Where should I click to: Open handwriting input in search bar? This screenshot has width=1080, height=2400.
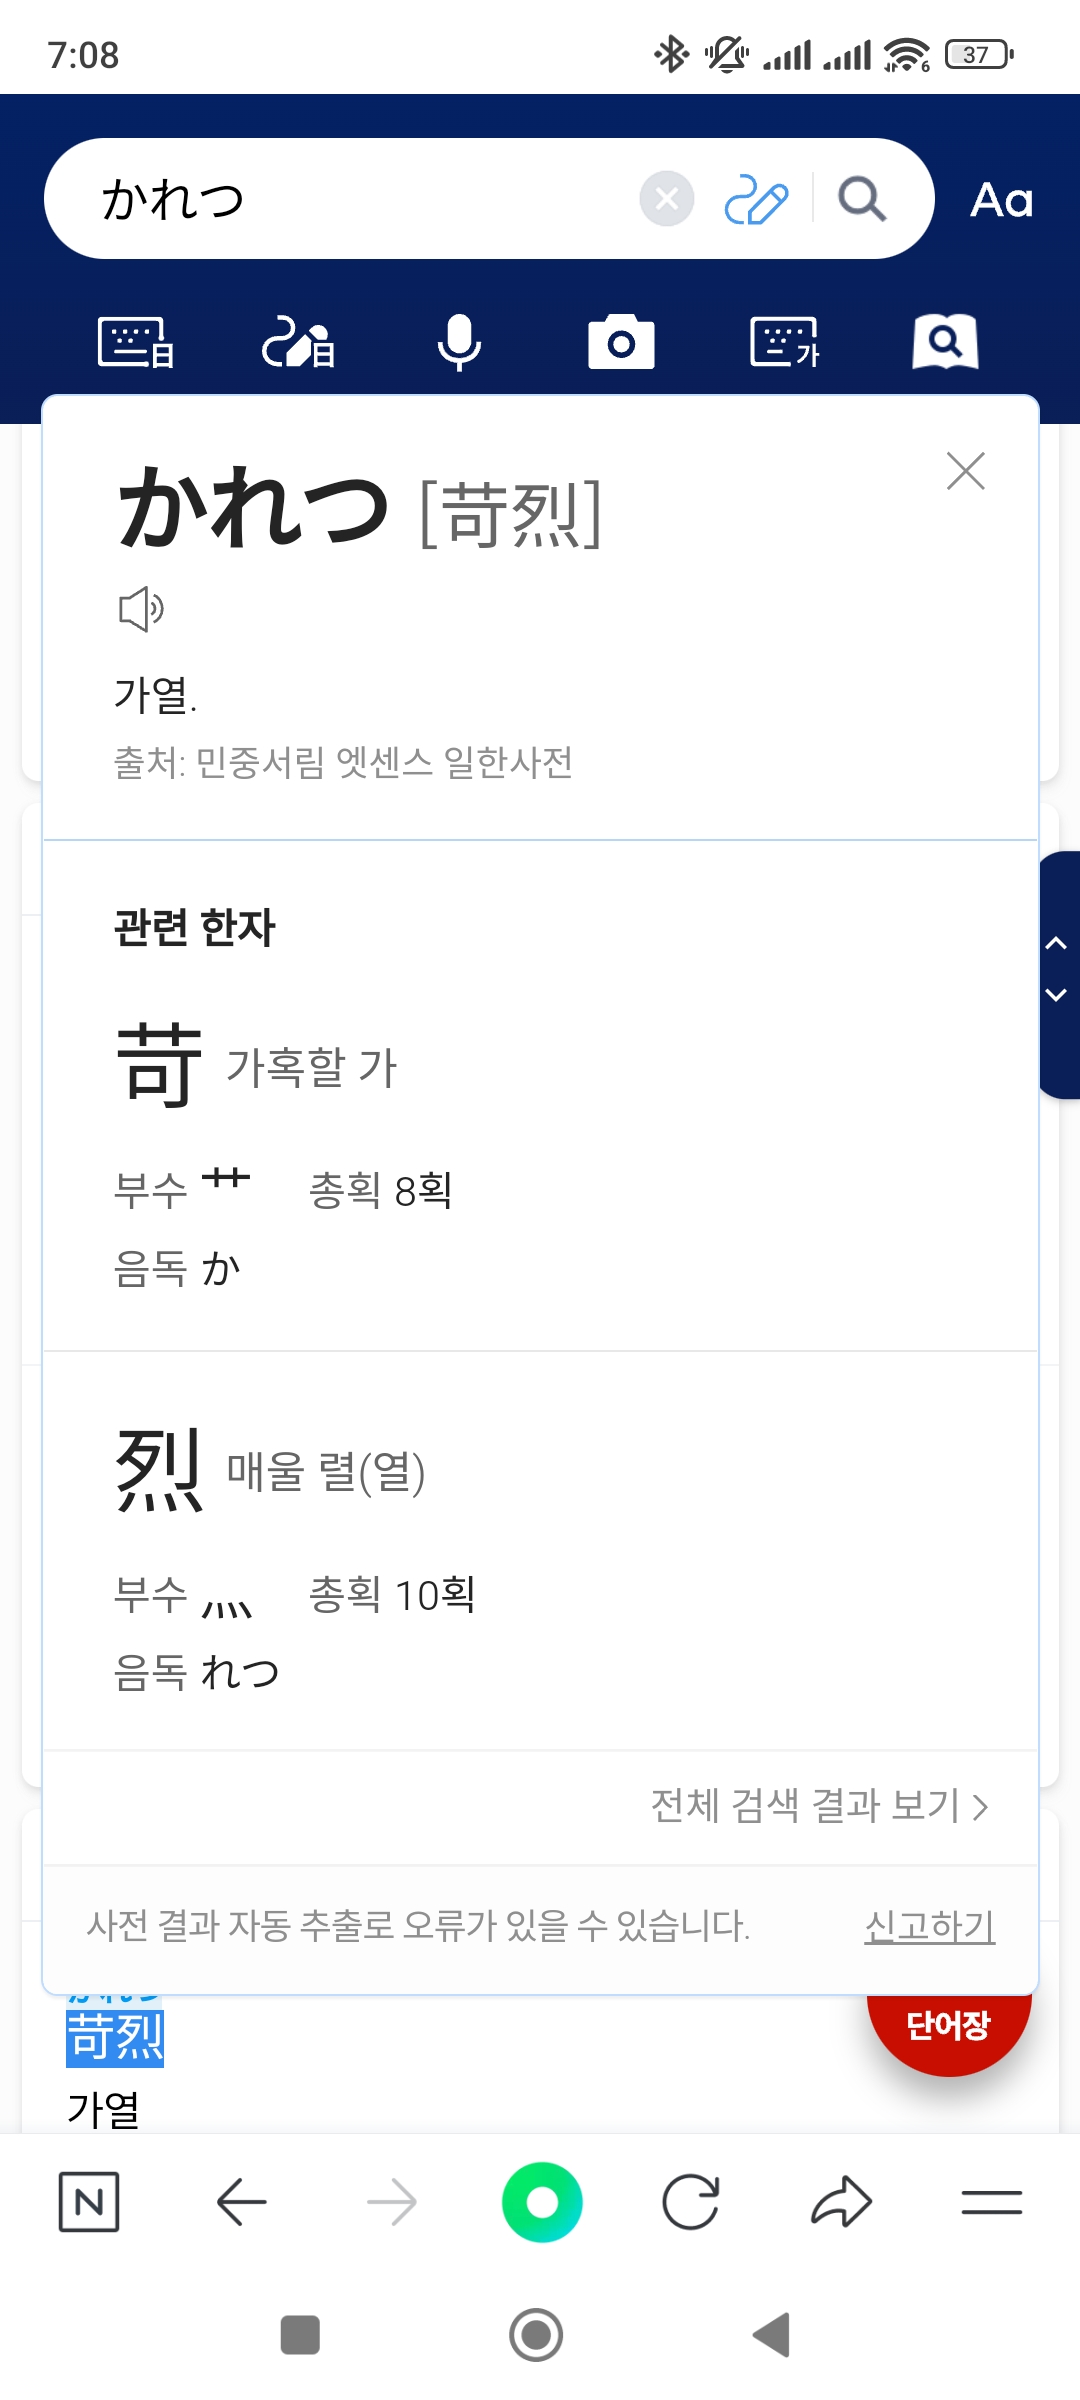[x=756, y=199]
